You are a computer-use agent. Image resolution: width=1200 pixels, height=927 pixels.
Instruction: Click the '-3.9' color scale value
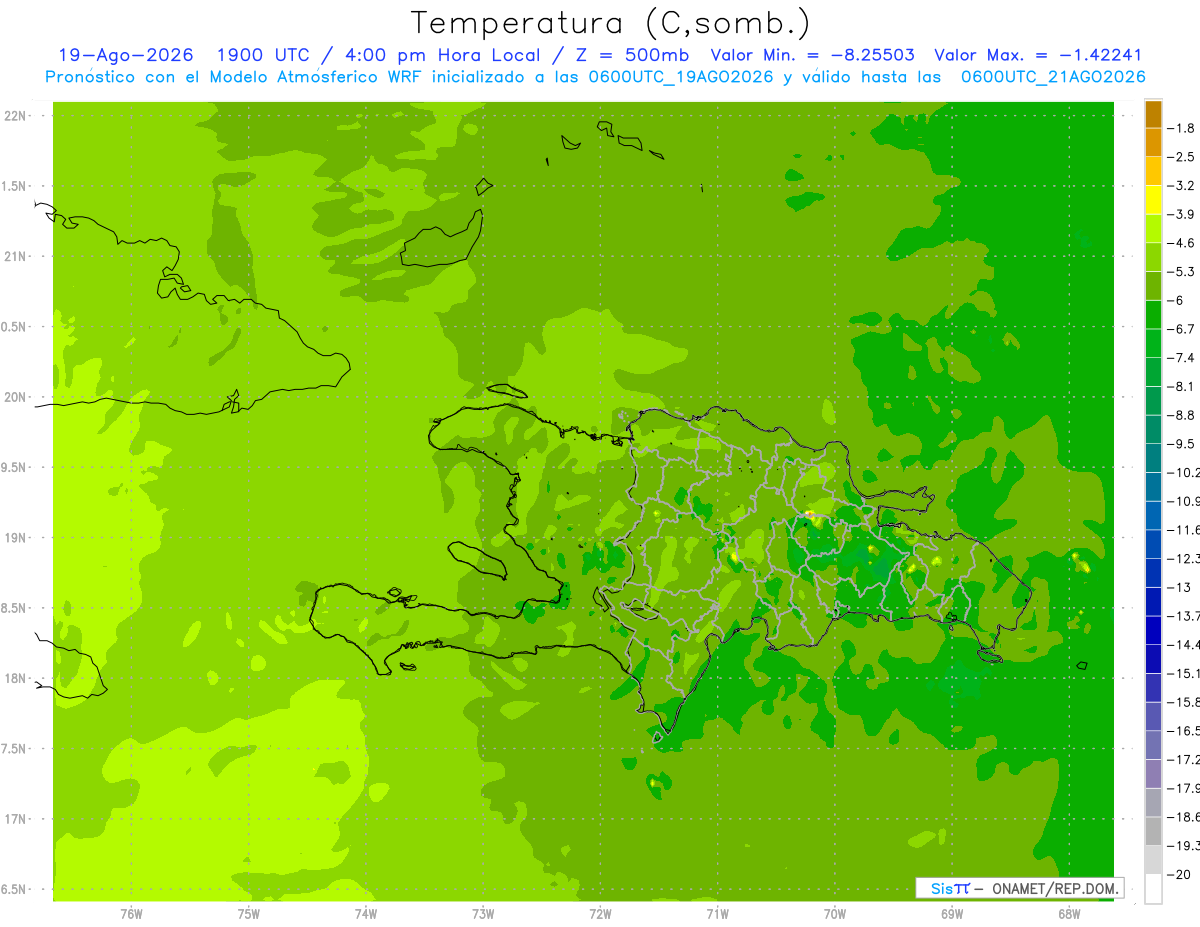pyautogui.click(x=1181, y=214)
